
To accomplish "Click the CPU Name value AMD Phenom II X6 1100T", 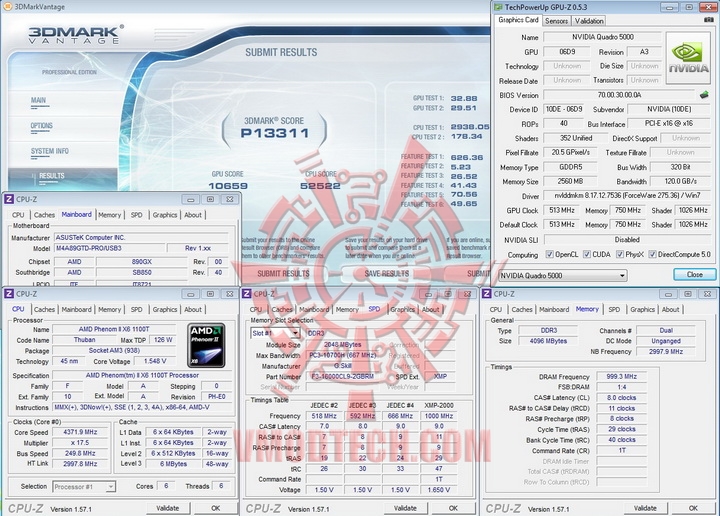I will point(113,329).
